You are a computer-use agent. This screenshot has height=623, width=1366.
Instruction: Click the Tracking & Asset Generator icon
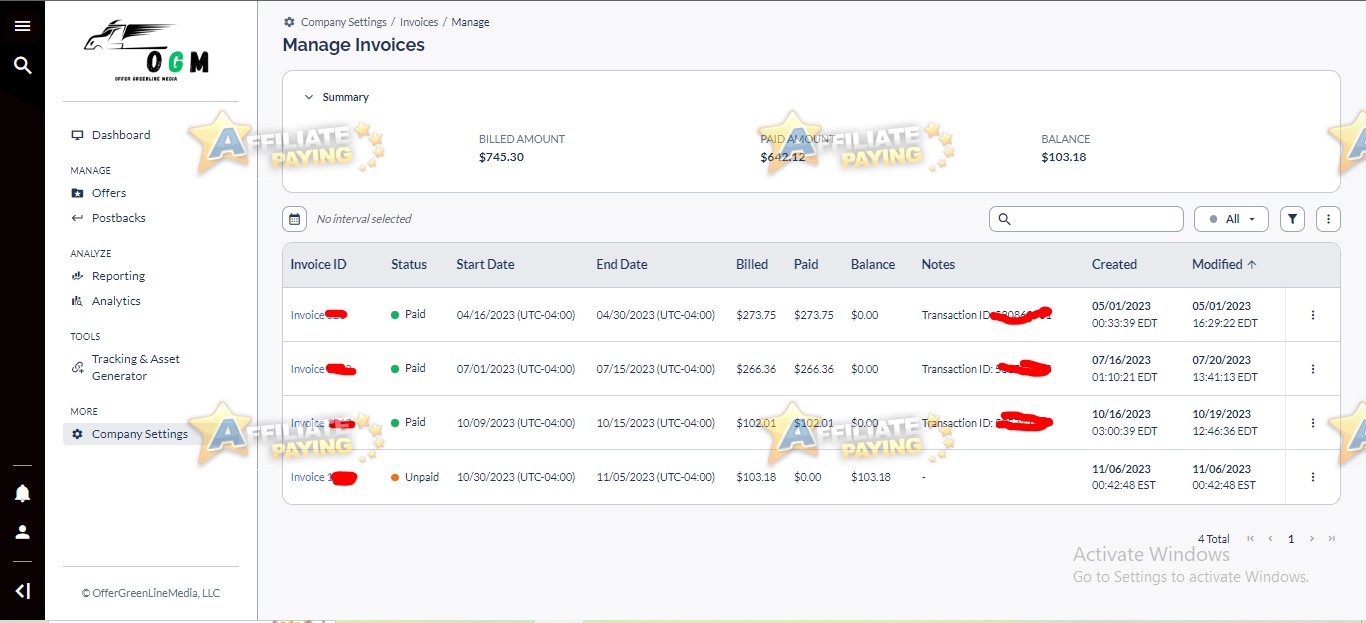tap(77, 368)
